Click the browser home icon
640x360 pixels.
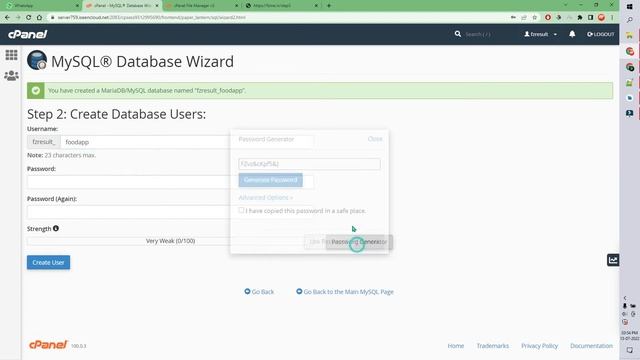(39, 18)
